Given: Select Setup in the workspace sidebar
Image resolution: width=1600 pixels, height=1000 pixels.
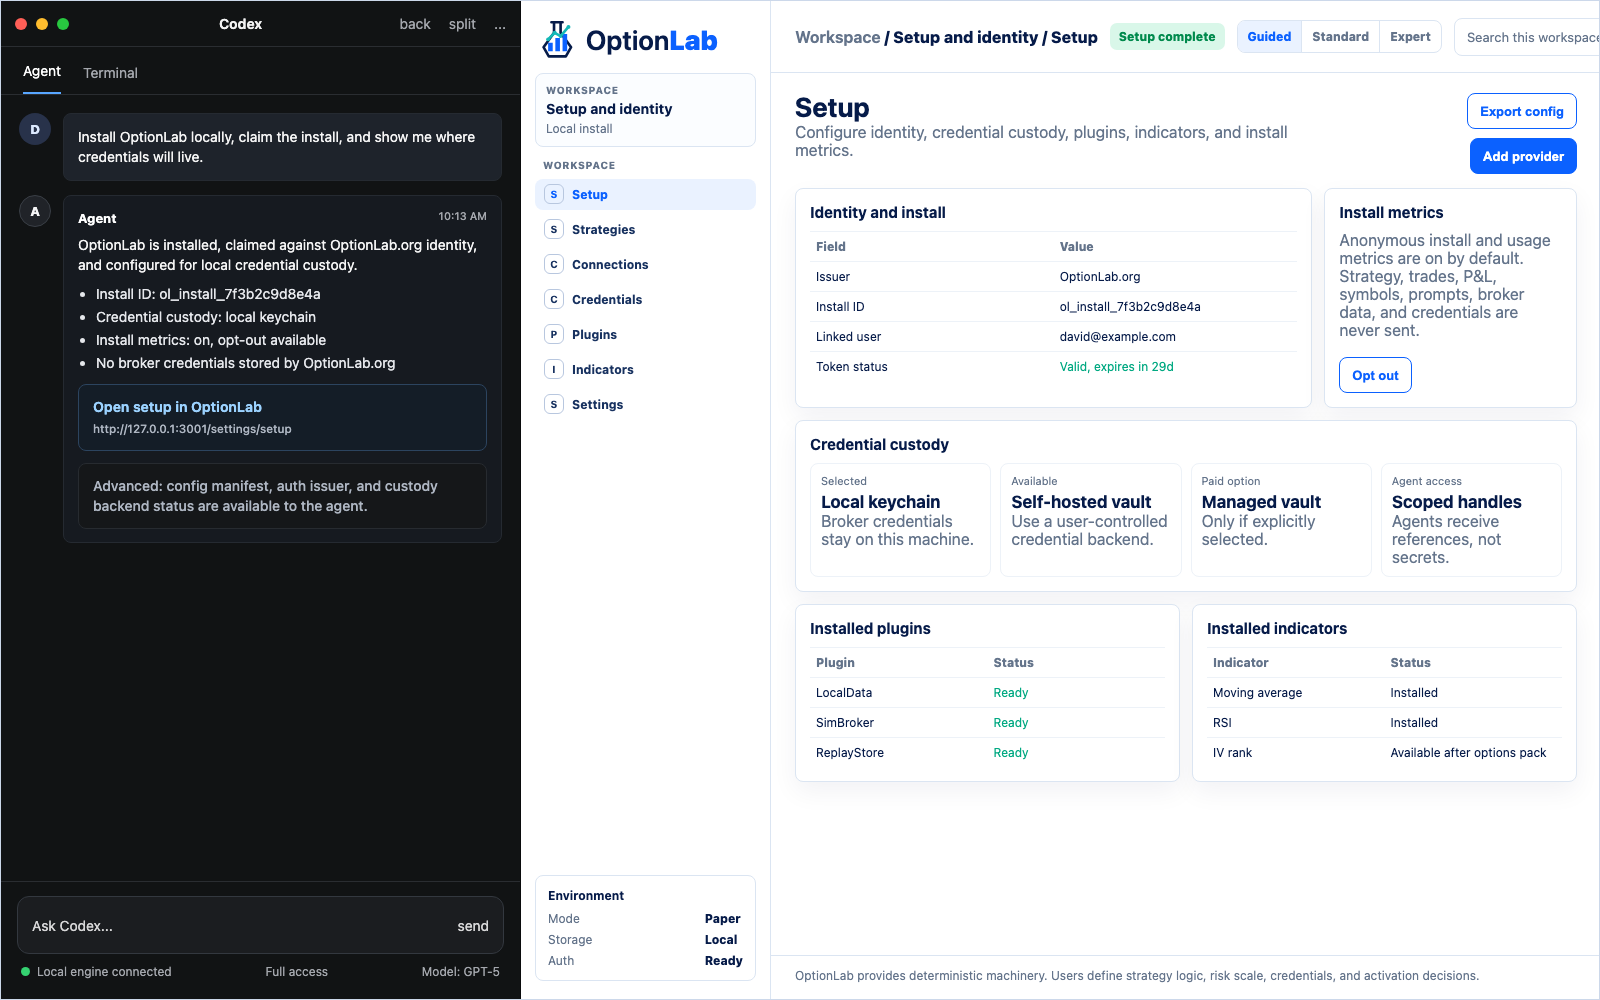Looking at the screenshot, I should pos(645,195).
